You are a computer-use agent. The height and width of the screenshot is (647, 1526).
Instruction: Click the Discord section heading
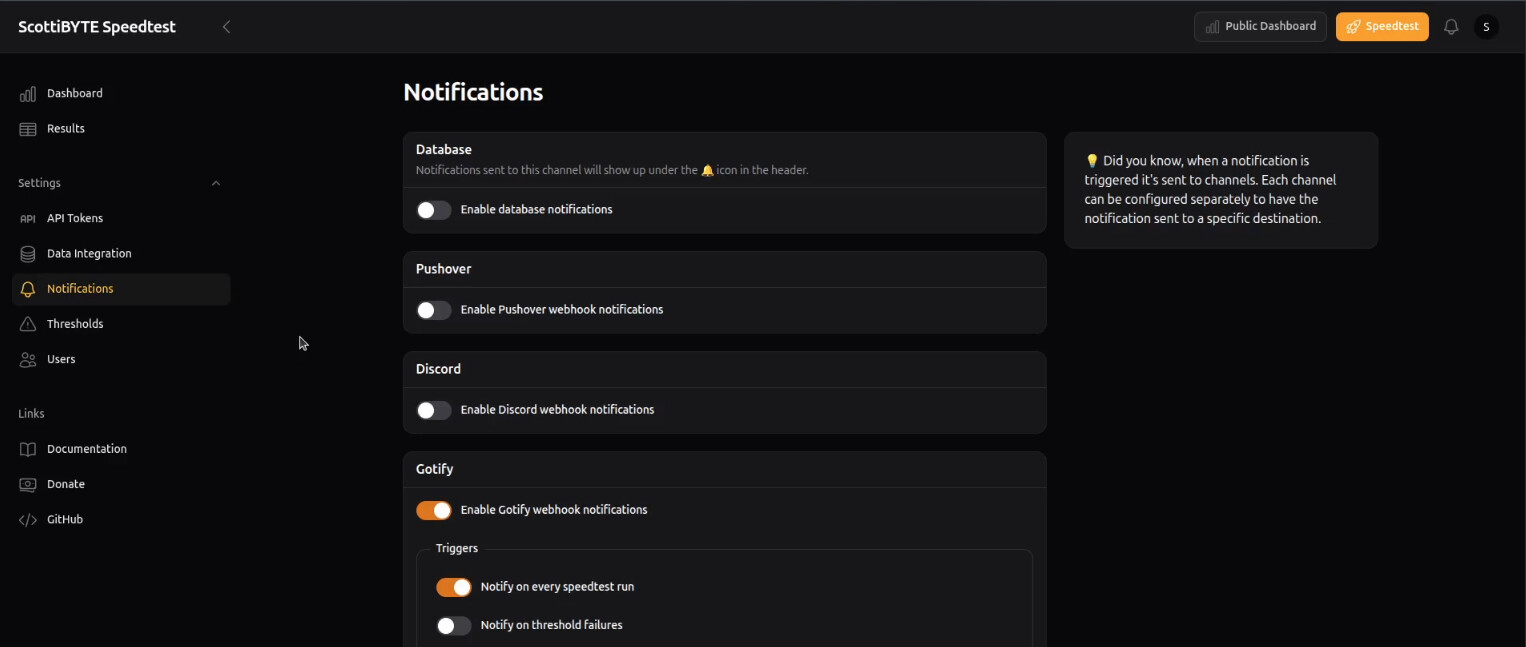point(438,369)
